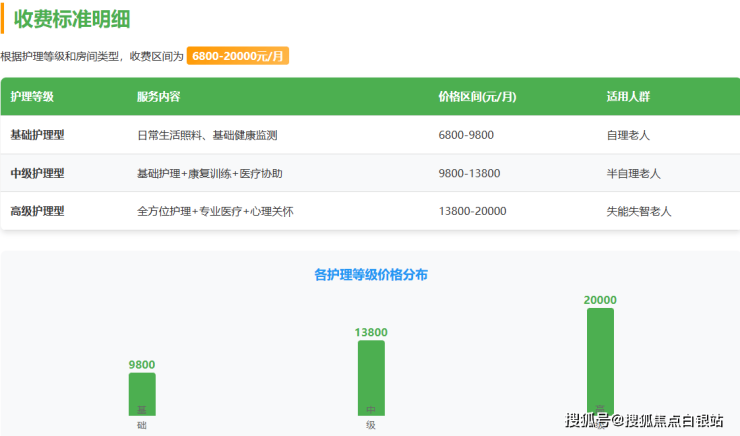Viewport: 740px width, 436px height.
Task: Click the 价格区间(元/月) column header
Action: coord(477,97)
